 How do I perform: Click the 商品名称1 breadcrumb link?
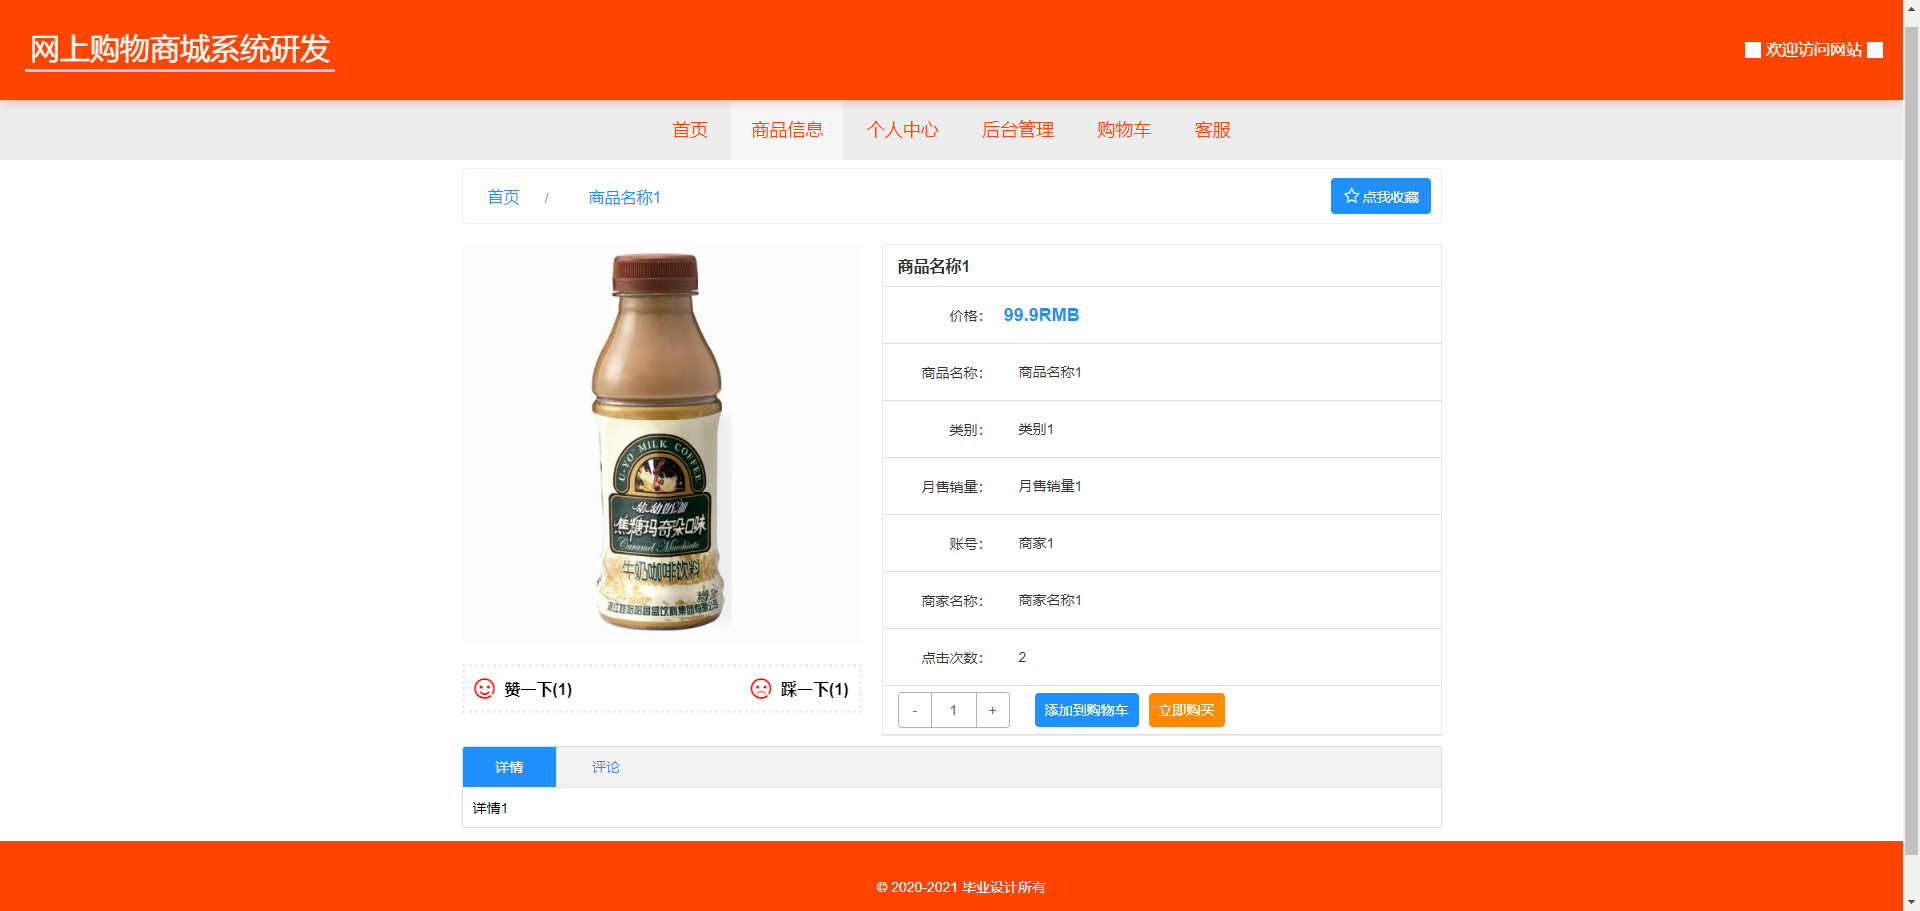(624, 197)
